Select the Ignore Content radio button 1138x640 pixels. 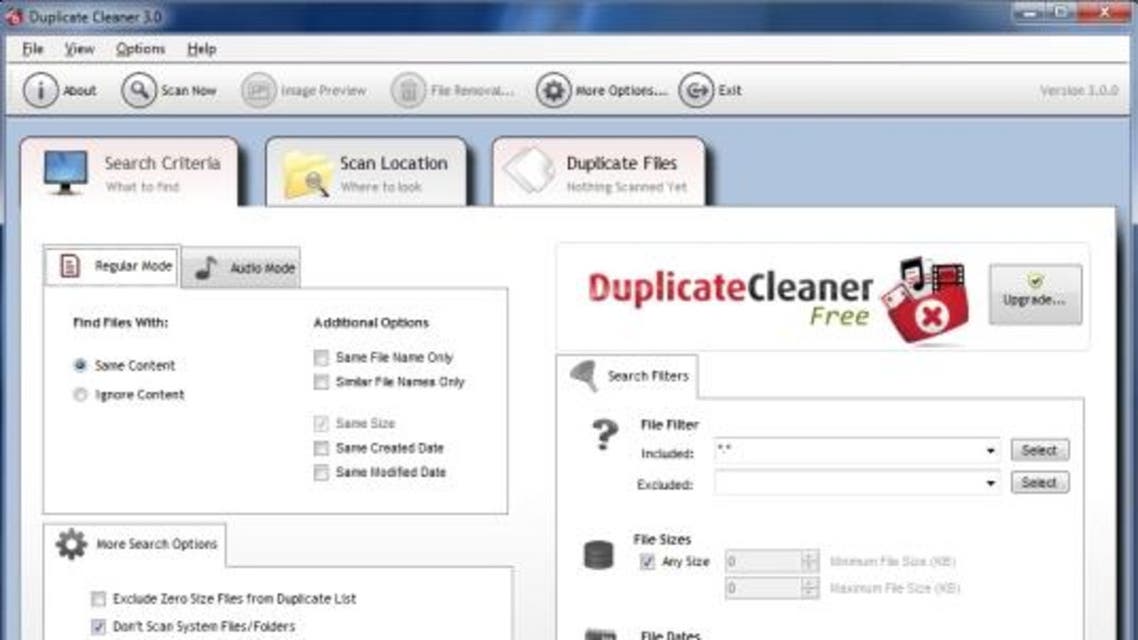[x=80, y=395]
